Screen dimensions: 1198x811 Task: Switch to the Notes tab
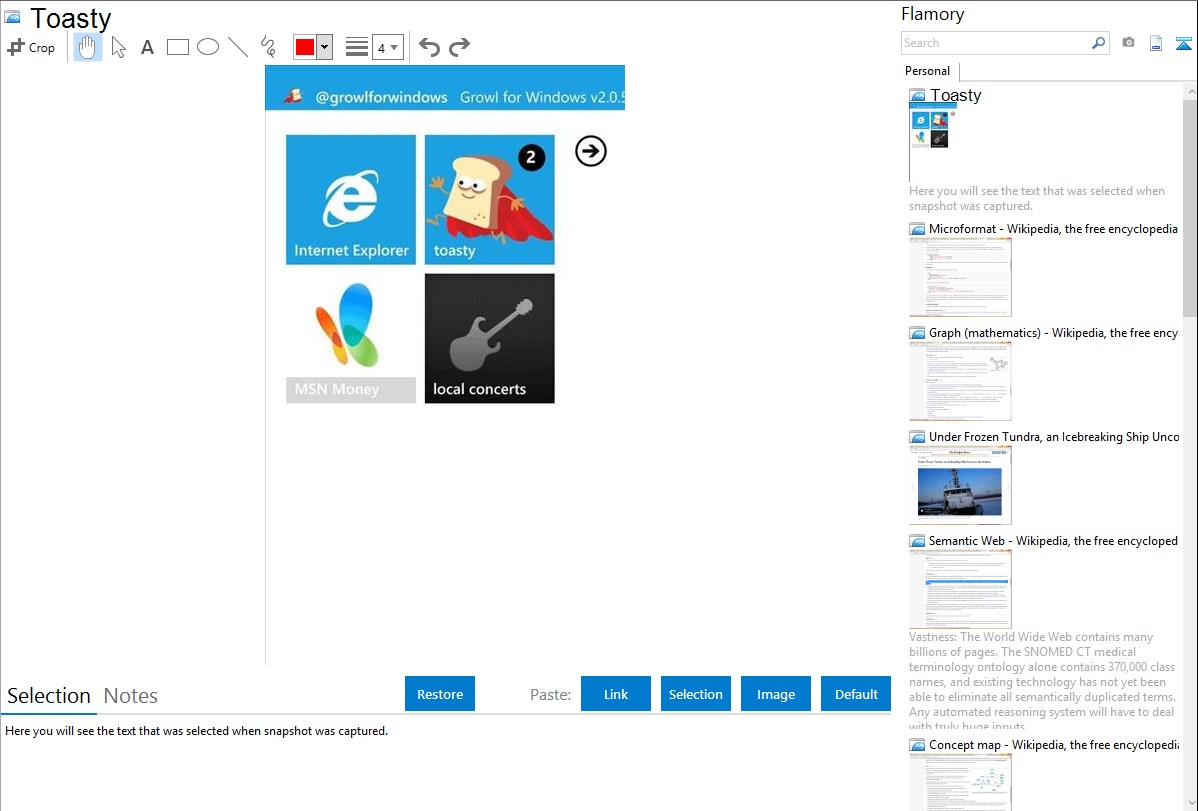tap(131, 696)
